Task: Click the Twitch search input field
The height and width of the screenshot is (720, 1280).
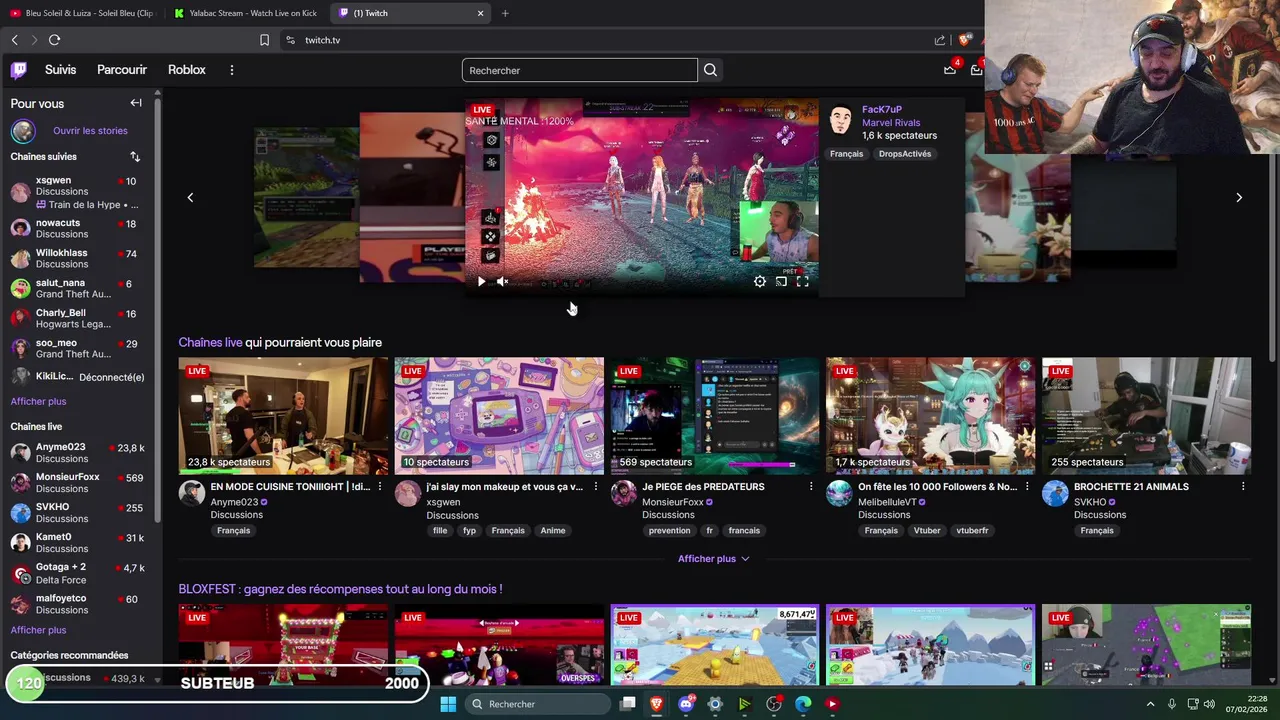Action: (x=580, y=70)
